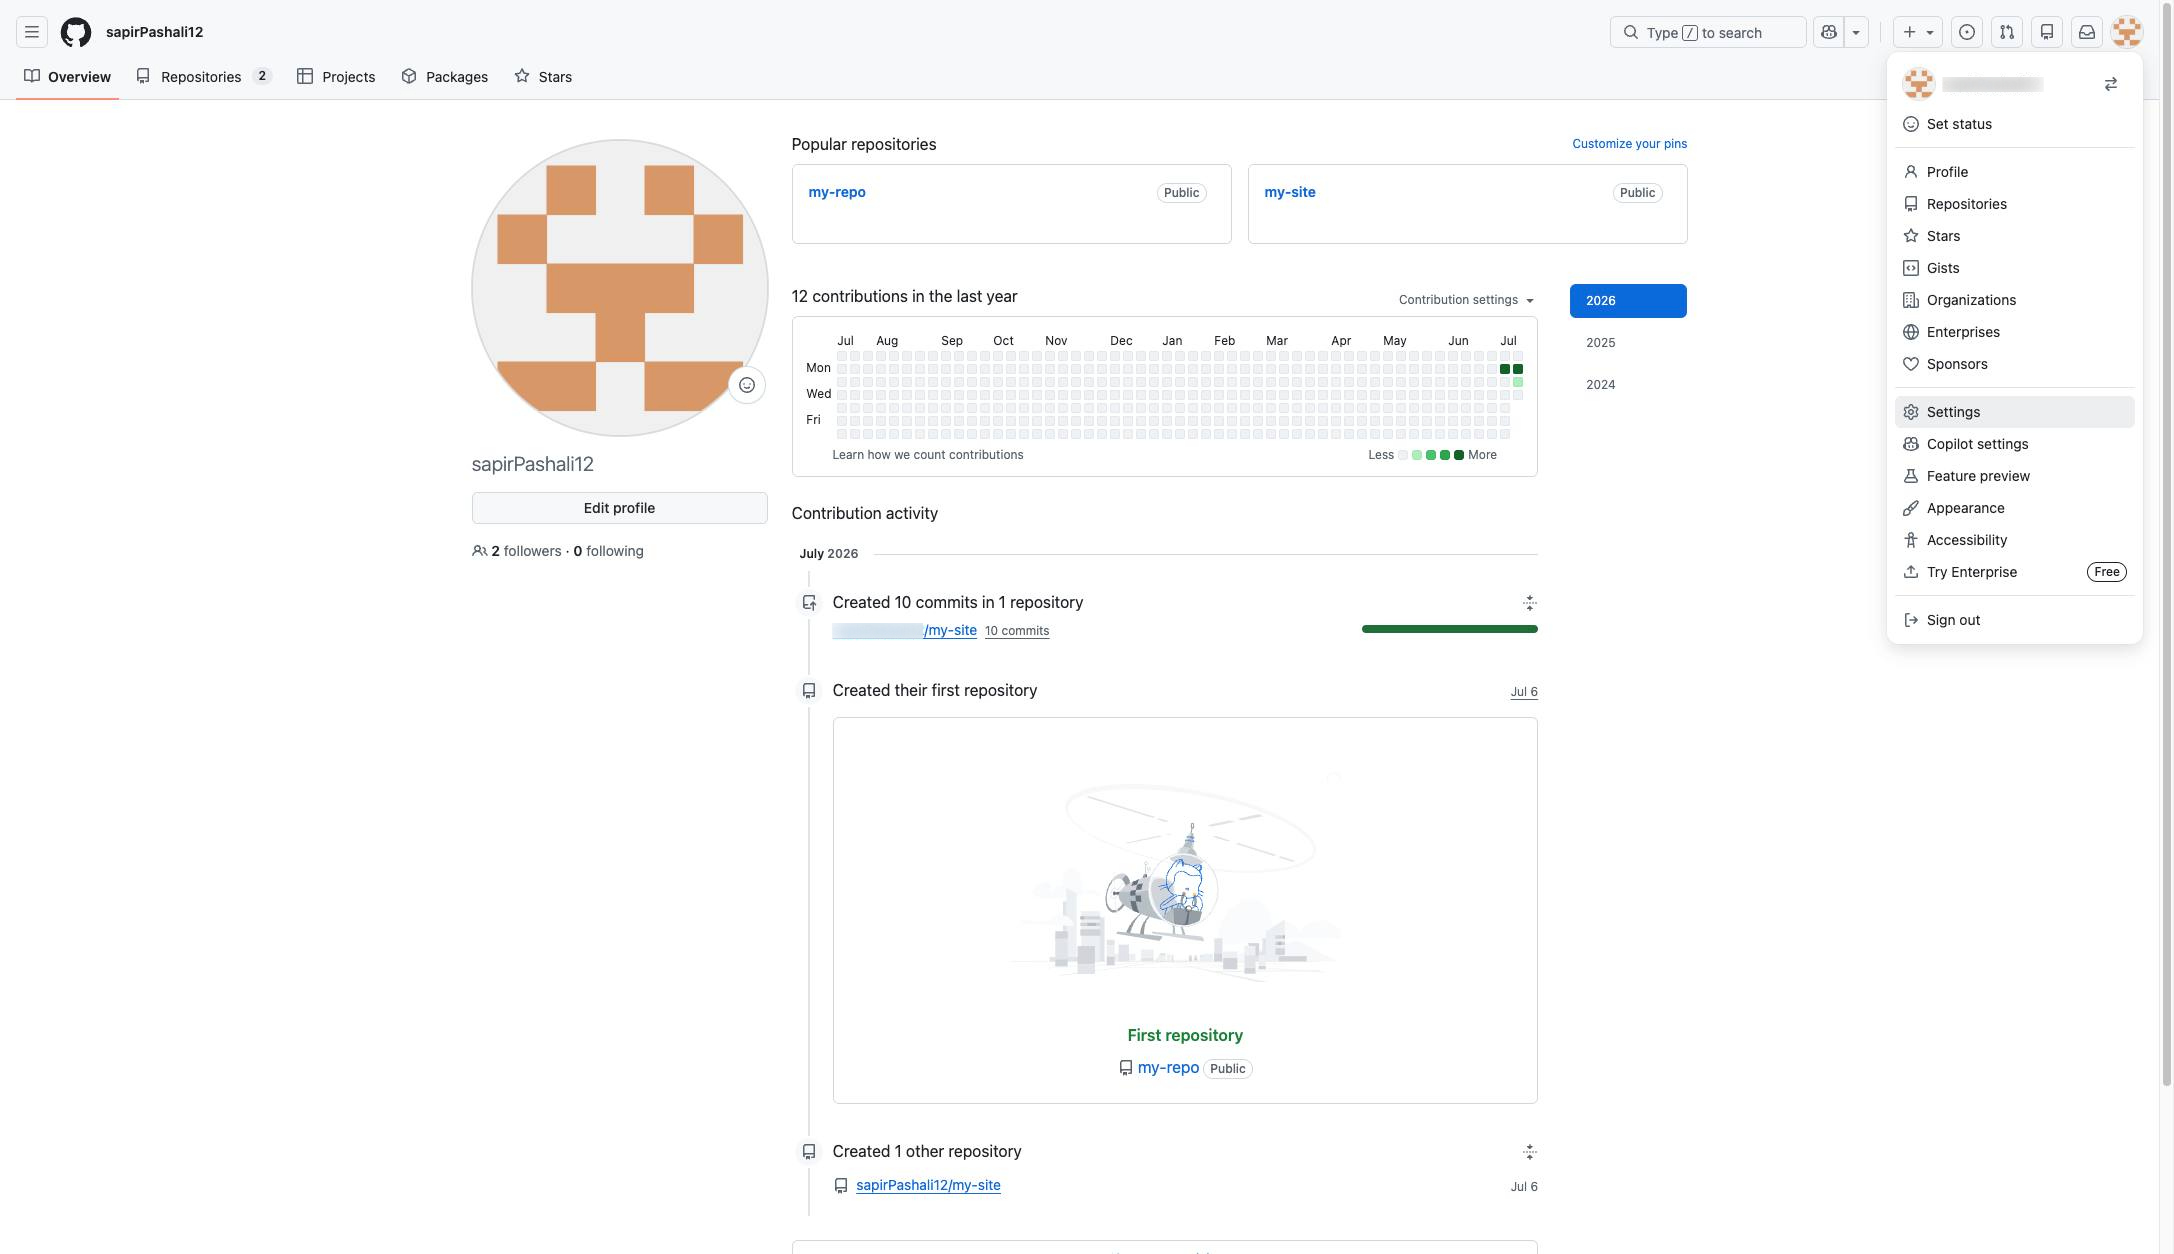Select Enterprises in the user menu
This screenshot has height=1254, width=2174.
click(x=2014, y=332)
